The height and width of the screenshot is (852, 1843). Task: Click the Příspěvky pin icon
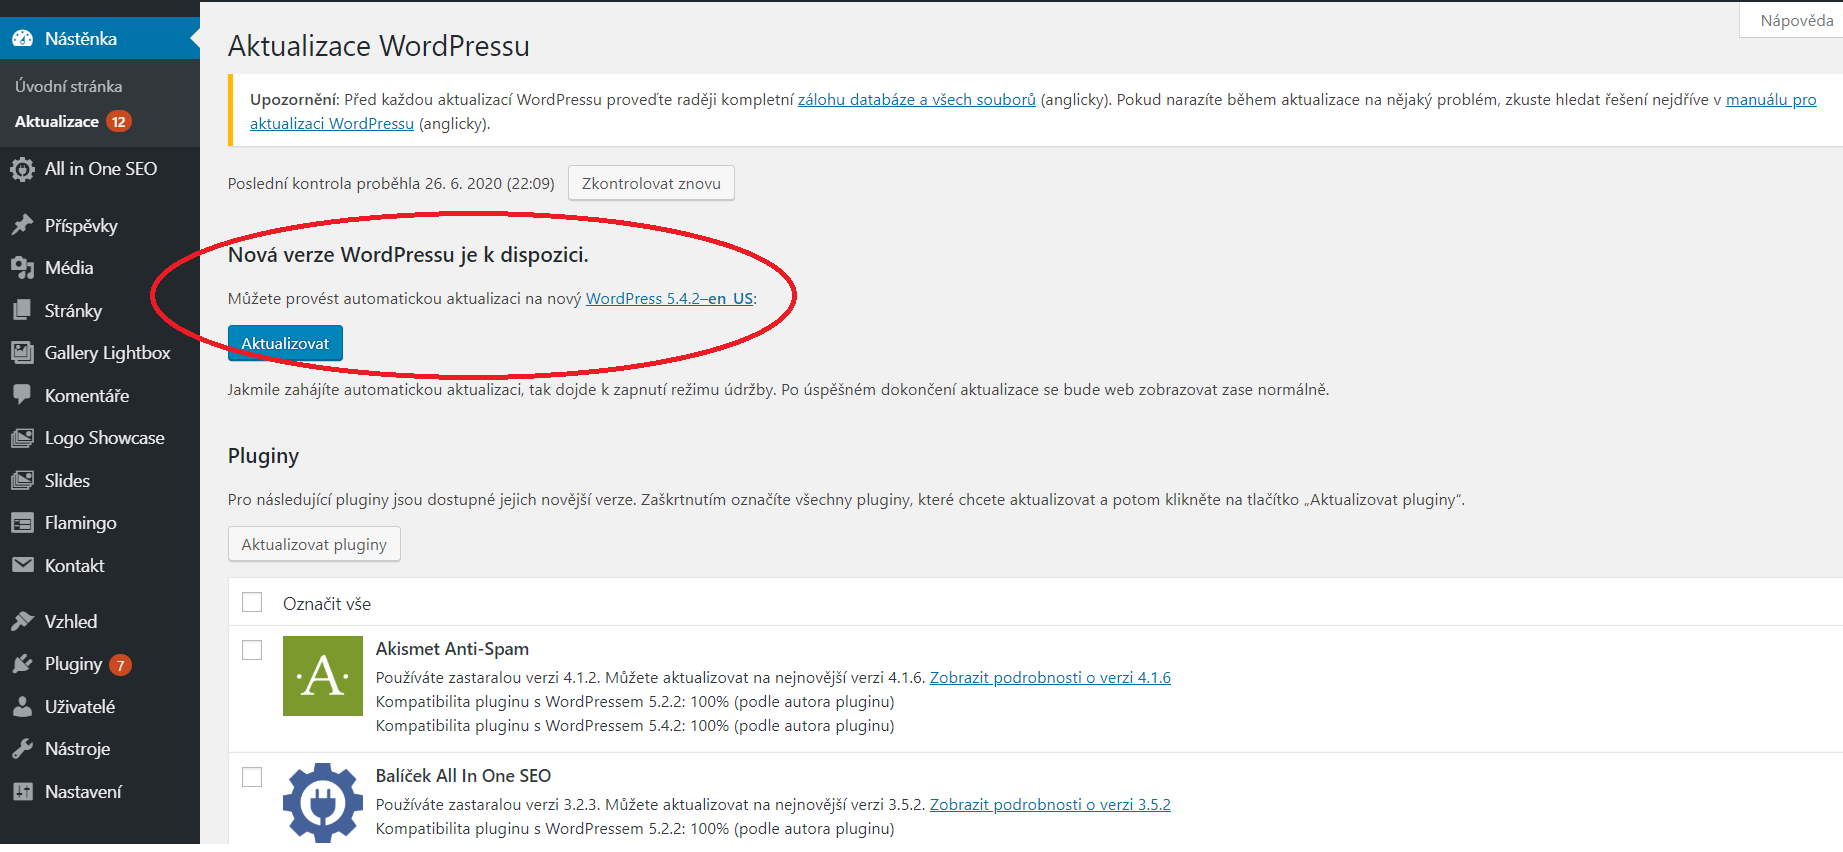[x=22, y=225]
